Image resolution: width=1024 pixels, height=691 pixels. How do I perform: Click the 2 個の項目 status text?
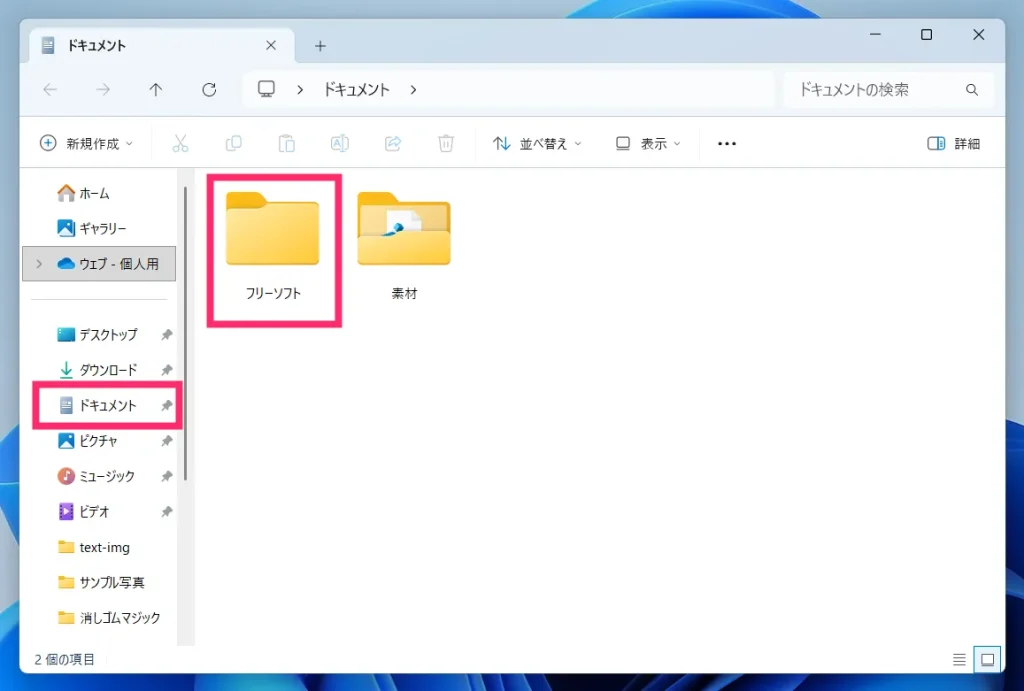tap(65, 660)
